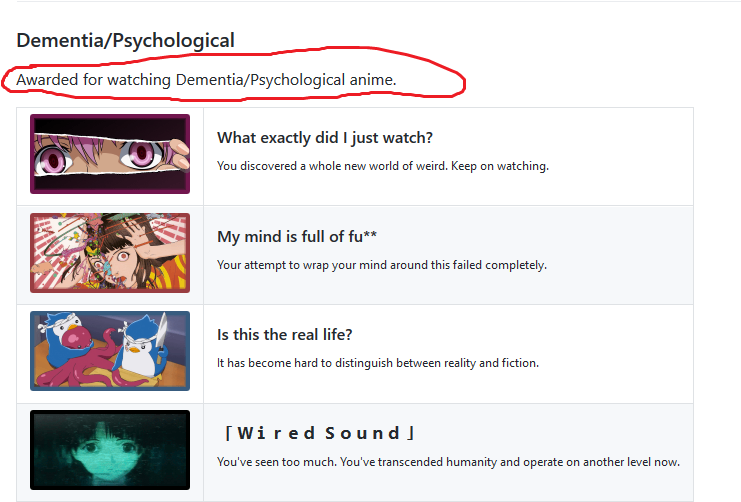Click the pink-eyed girl badge image
741x502 pixels.
click(x=110, y=154)
